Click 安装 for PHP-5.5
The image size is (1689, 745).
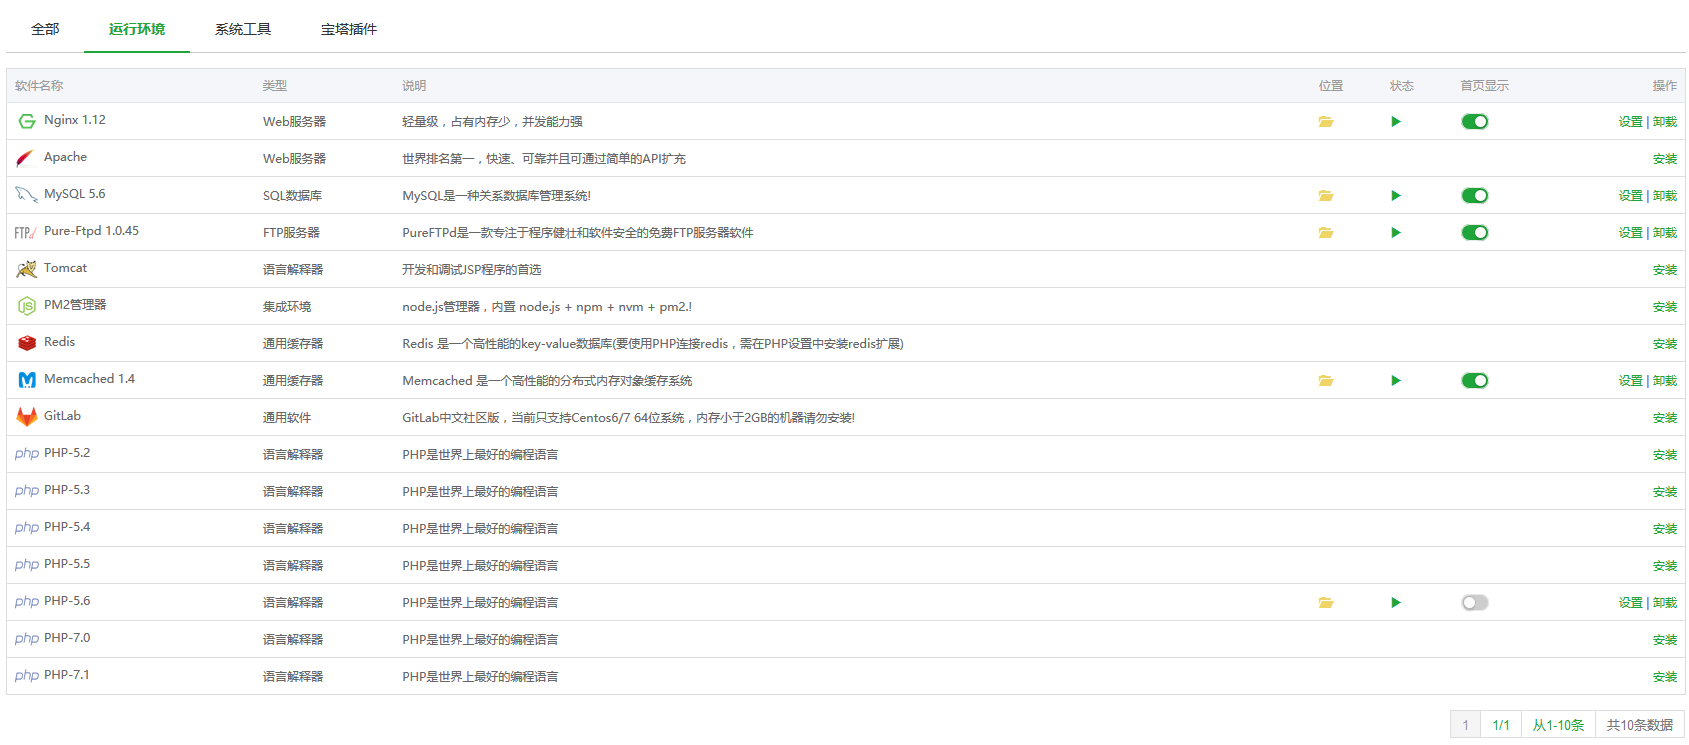pyautogui.click(x=1665, y=566)
